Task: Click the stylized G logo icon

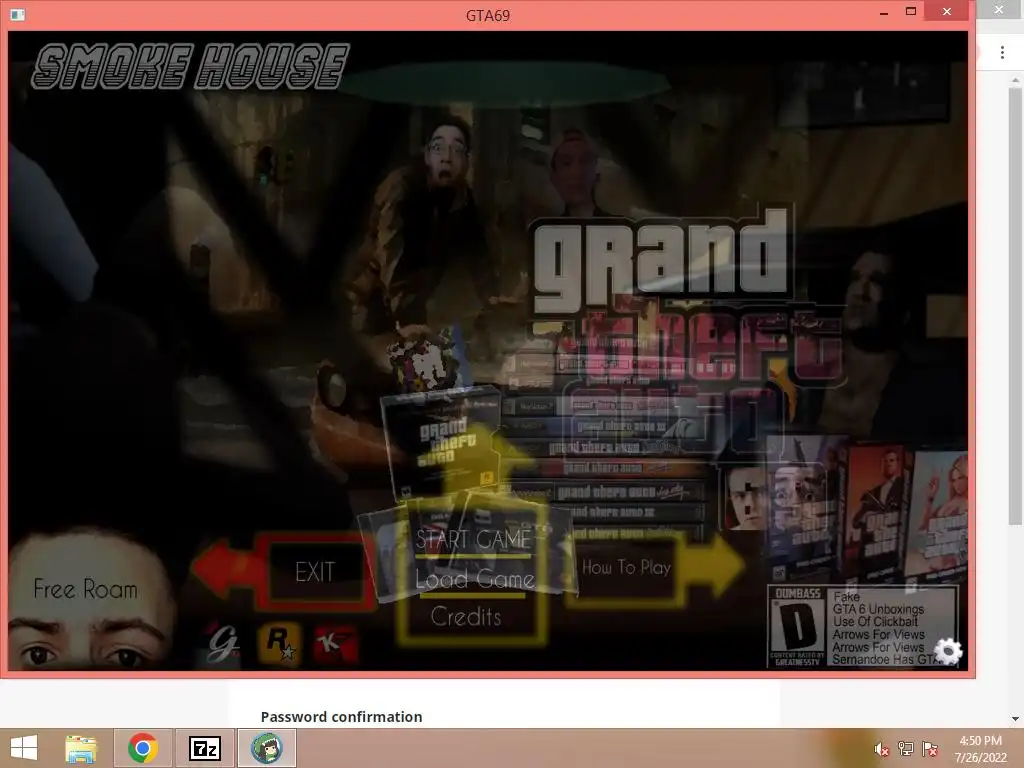Action: pos(222,643)
